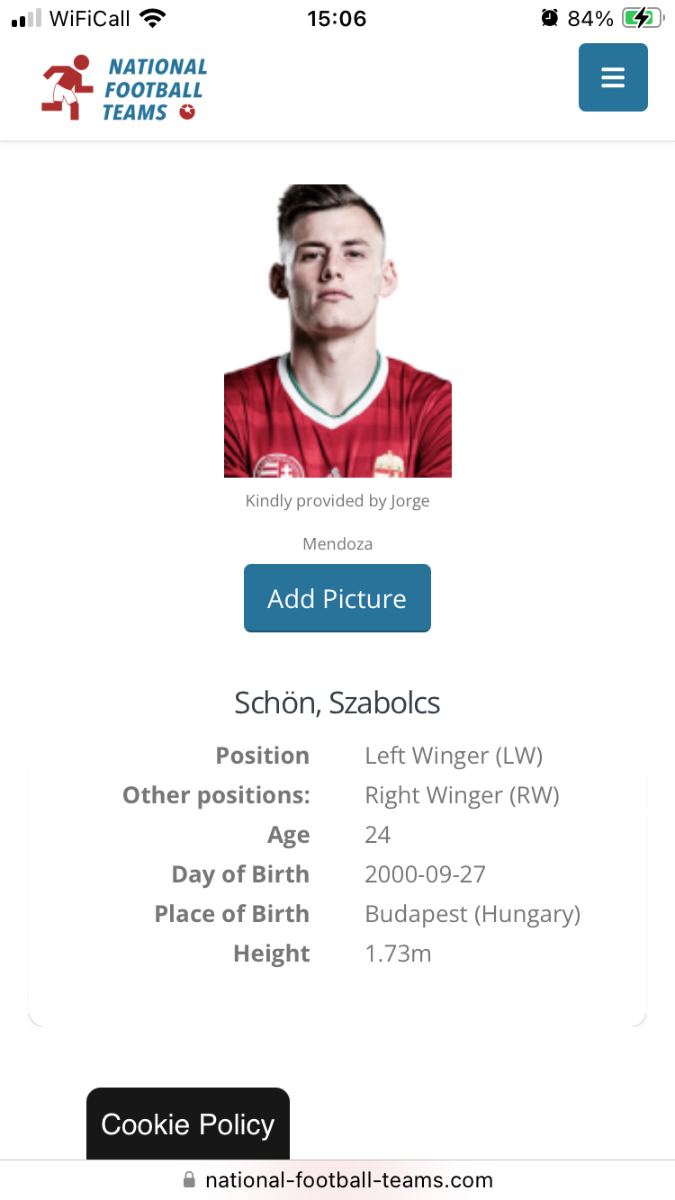Tap the birth date 2000-09-27
Screen dimensions: 675x1200
coord(425,875)
